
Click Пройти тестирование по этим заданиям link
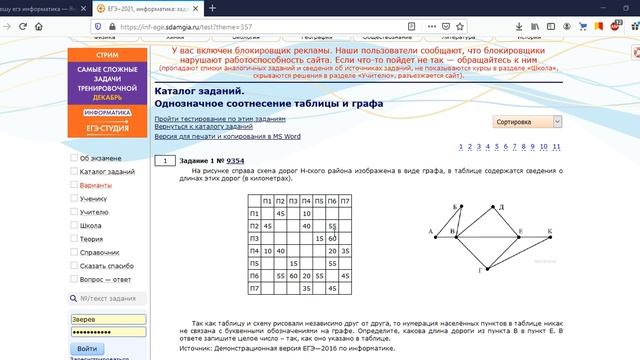[220, 119]
